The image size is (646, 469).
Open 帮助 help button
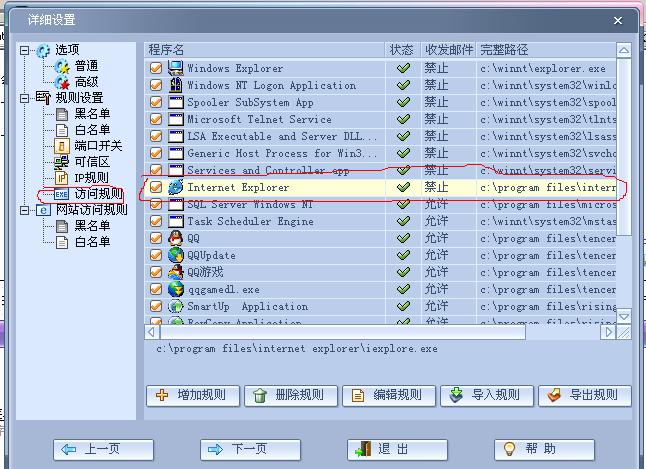[545, 449]
